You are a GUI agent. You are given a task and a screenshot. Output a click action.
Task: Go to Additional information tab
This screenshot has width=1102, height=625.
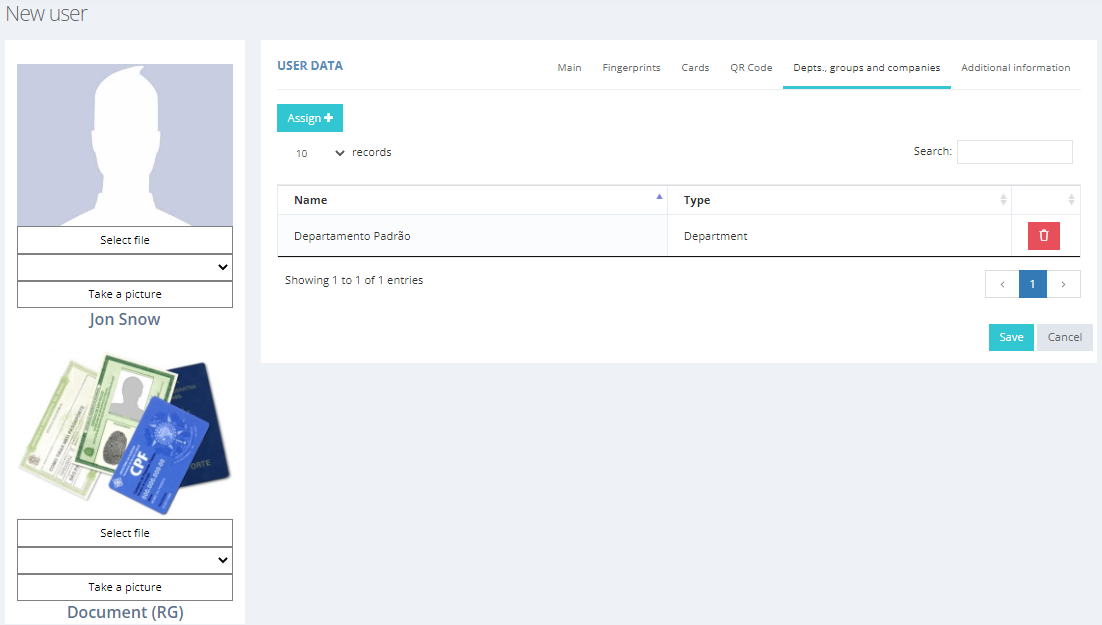click(1015, 68)
